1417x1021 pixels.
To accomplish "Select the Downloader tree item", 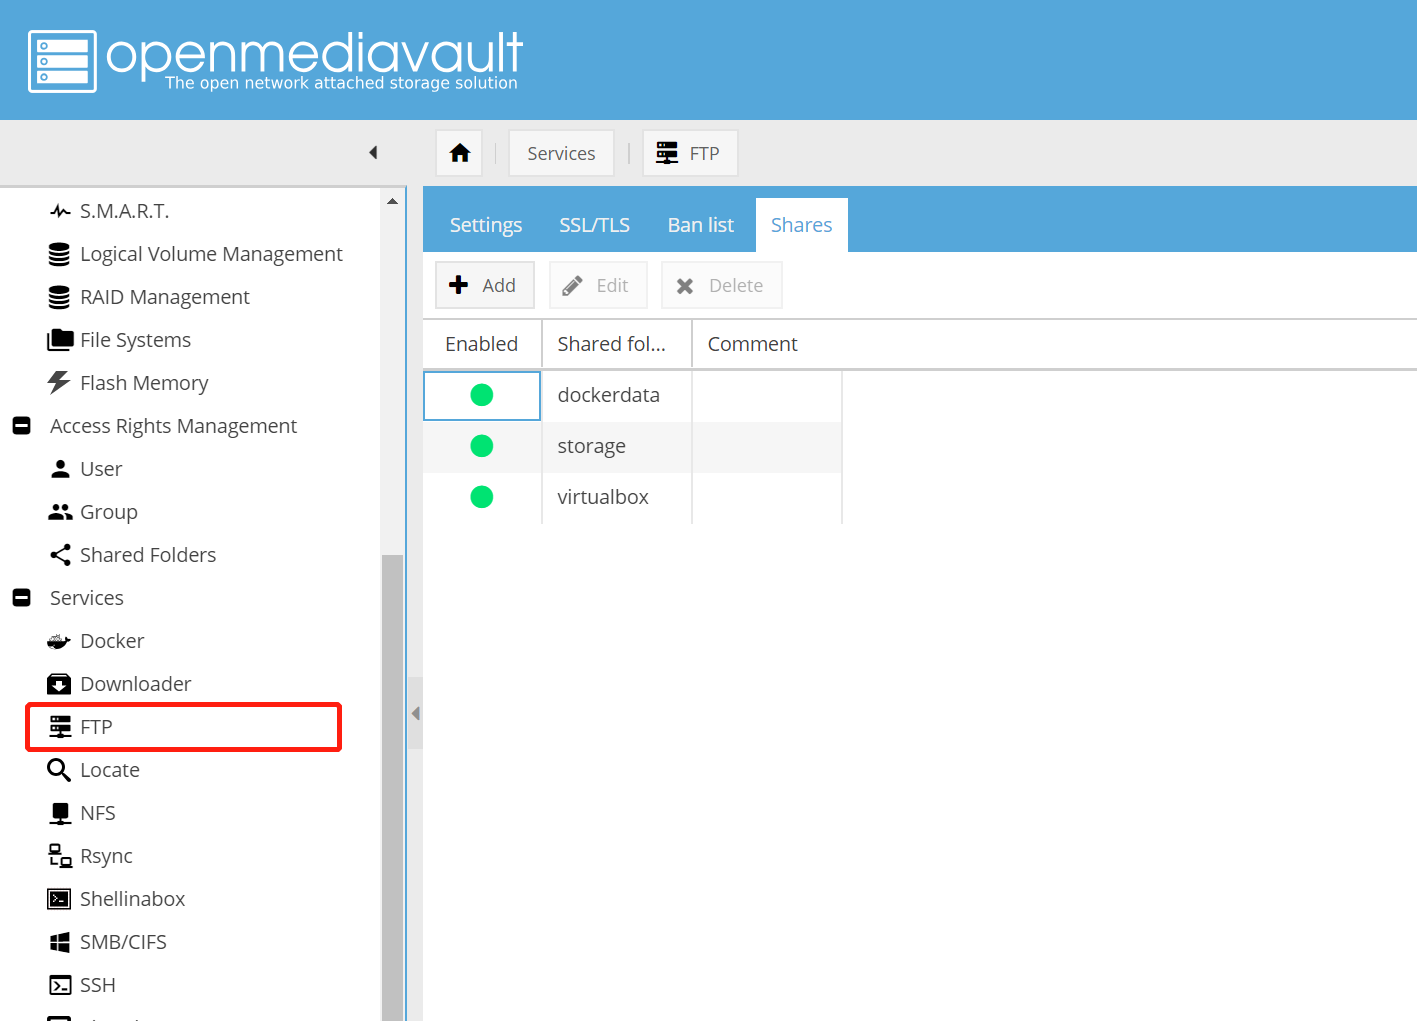I will point(136,684).
